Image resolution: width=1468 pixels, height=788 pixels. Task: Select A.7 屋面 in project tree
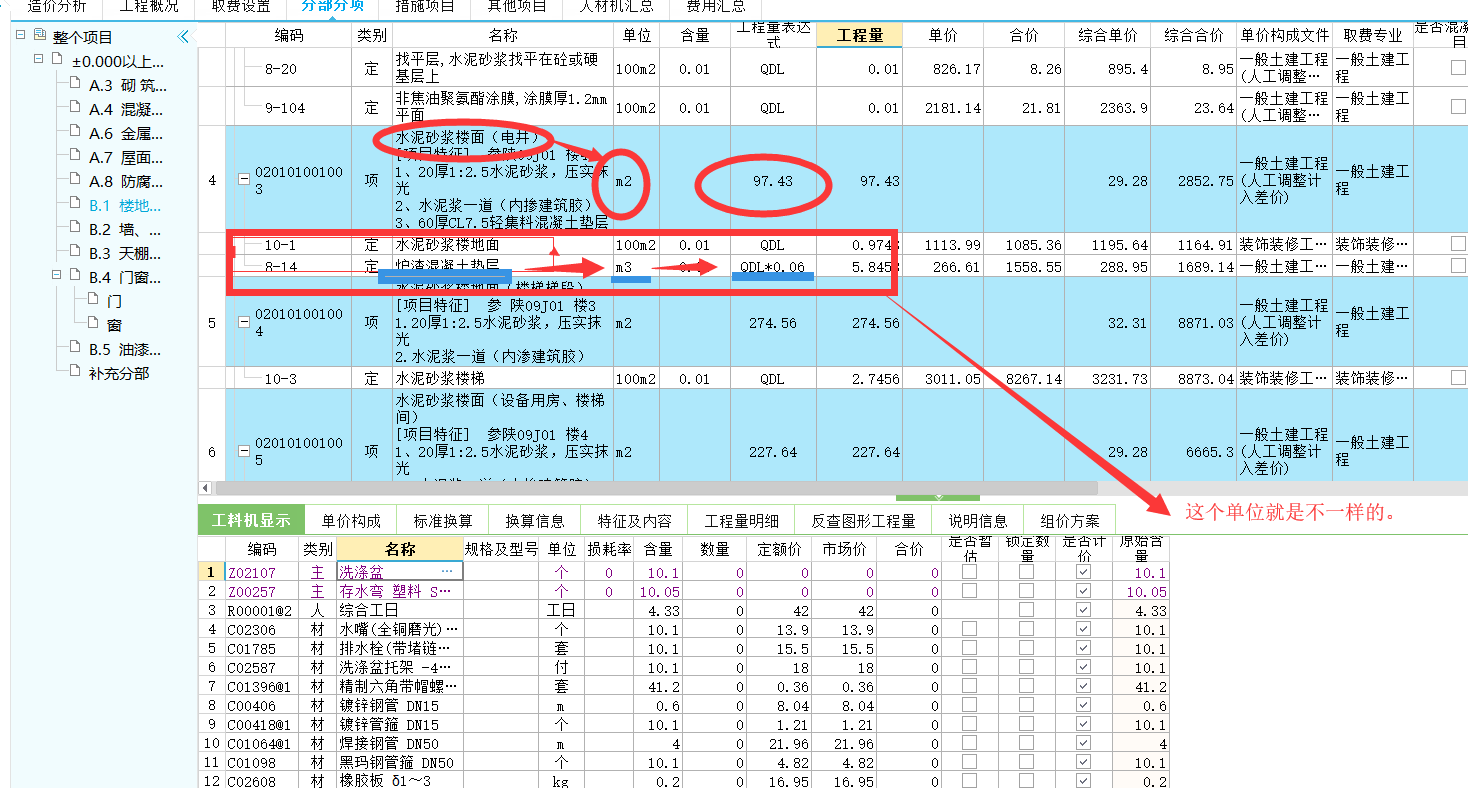coord(125,157)
